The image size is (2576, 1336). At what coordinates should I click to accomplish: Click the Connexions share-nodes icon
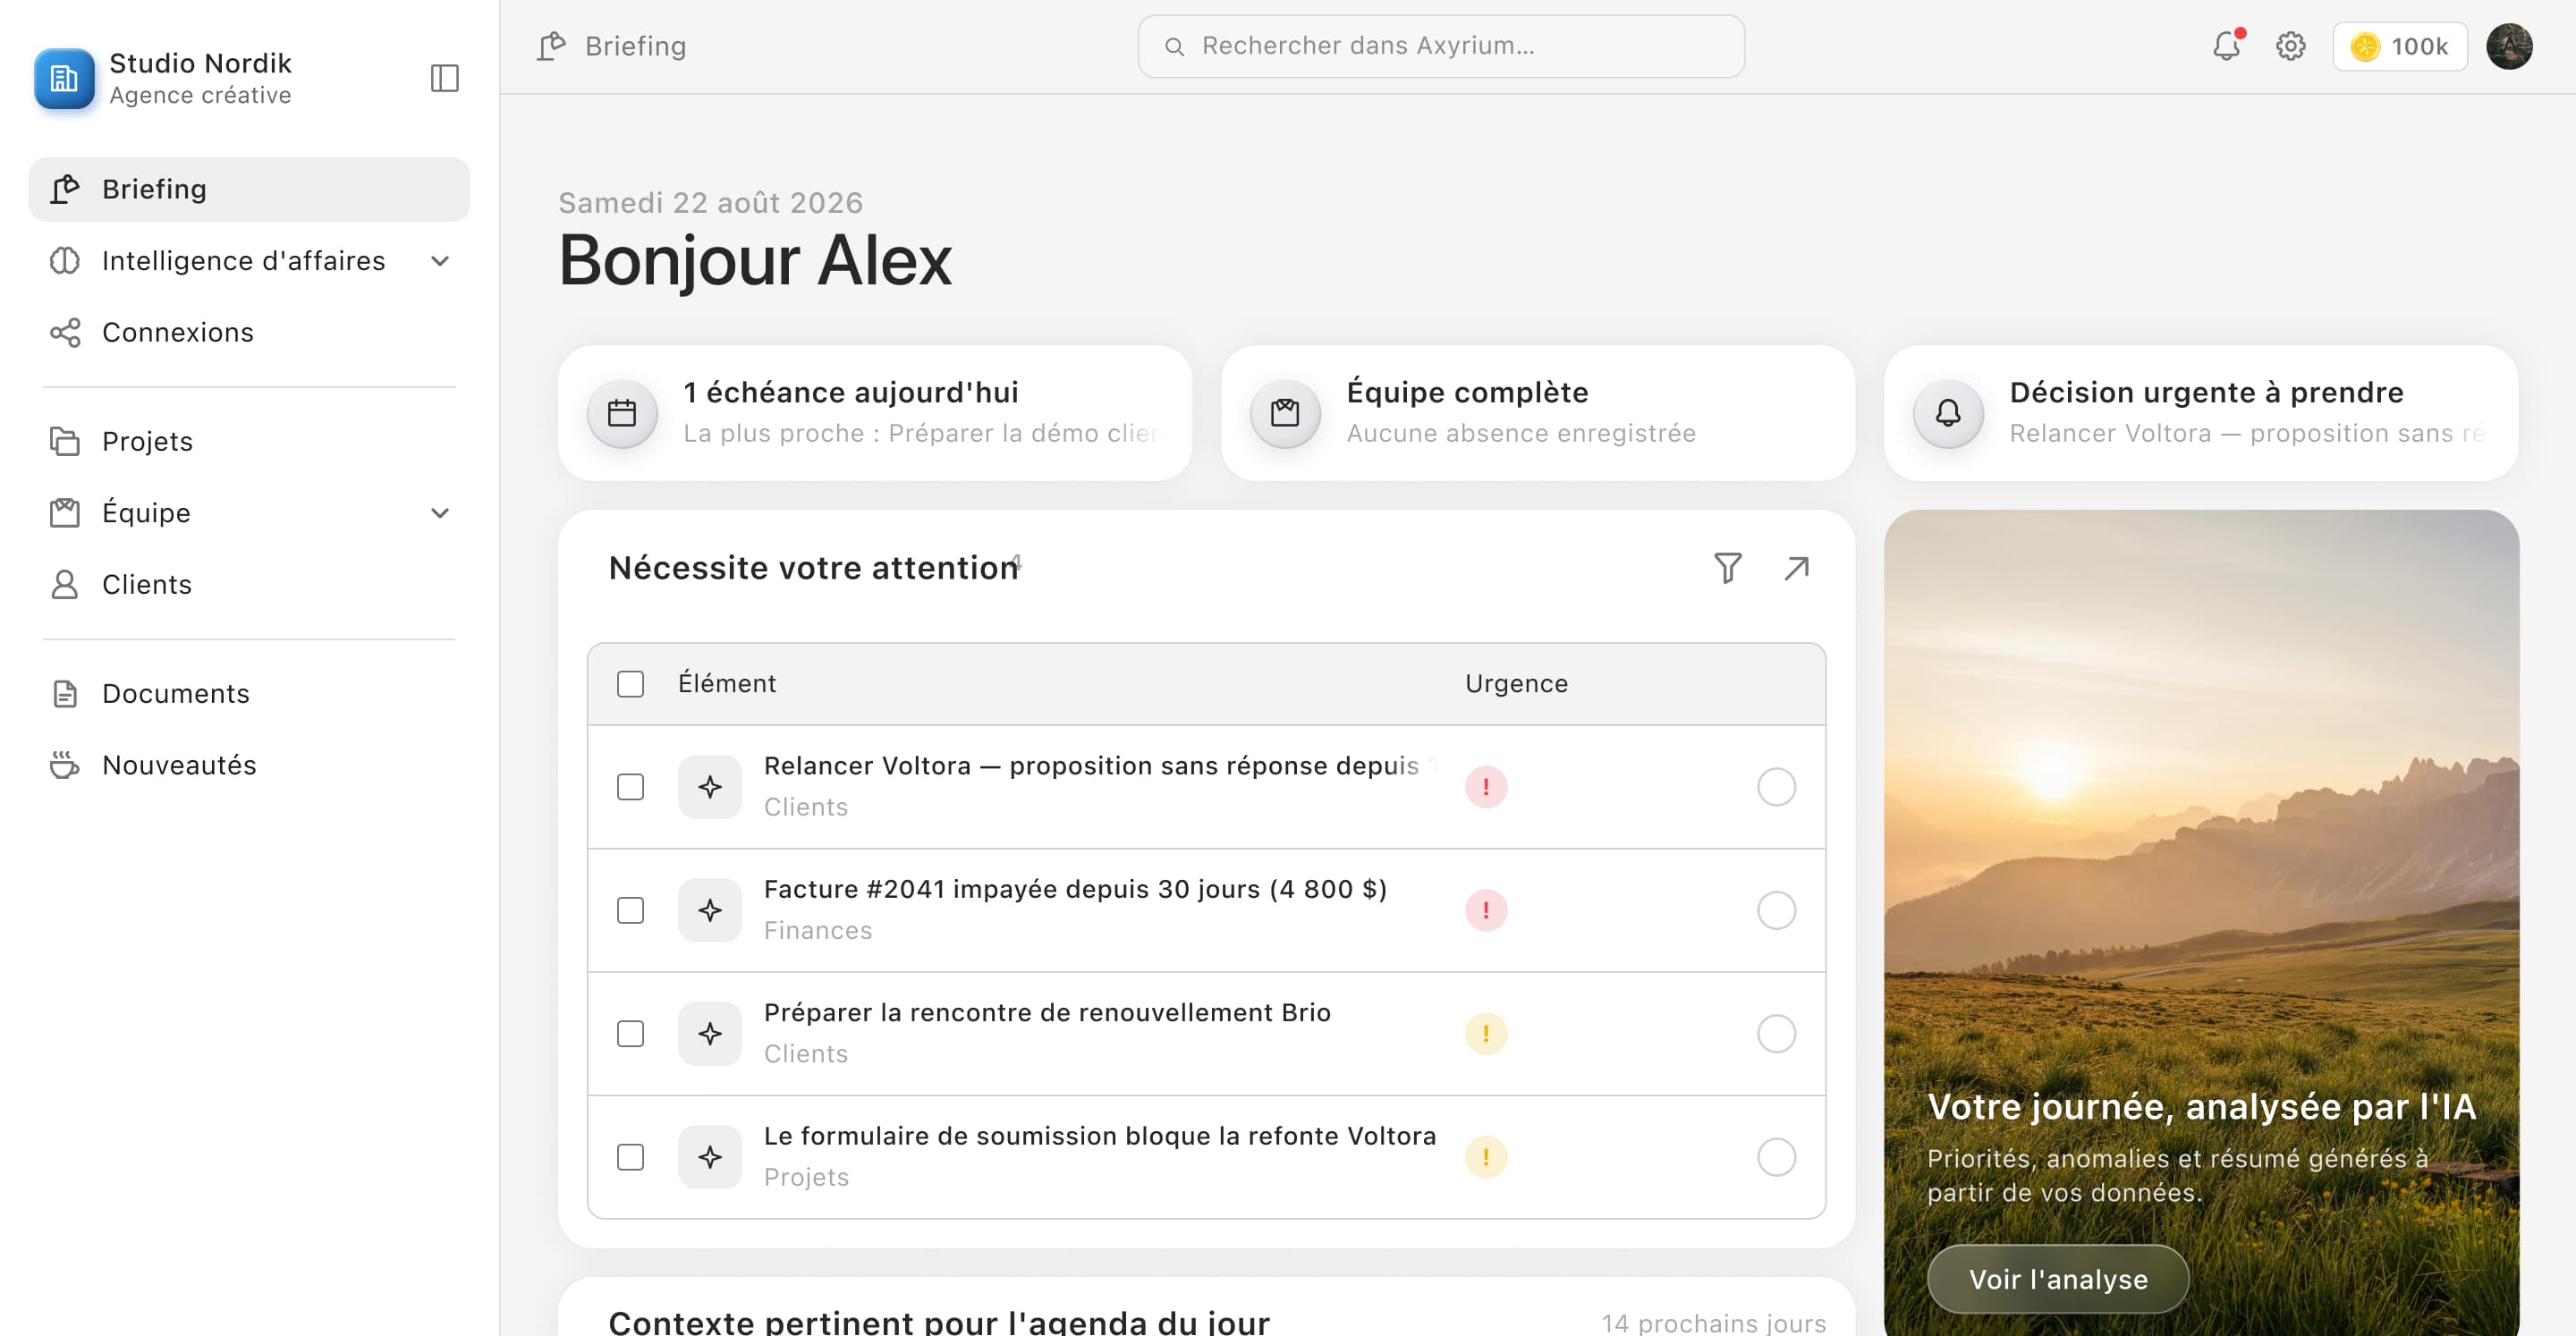[65, 332]
